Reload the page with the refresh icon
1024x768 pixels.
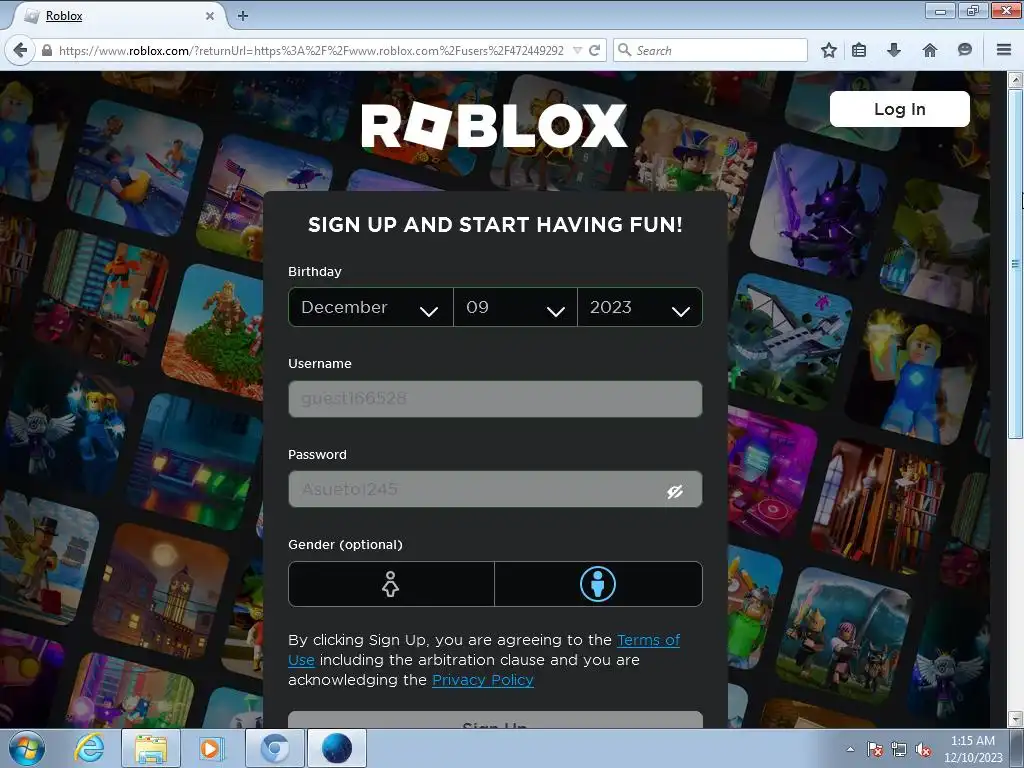(594, 50)
